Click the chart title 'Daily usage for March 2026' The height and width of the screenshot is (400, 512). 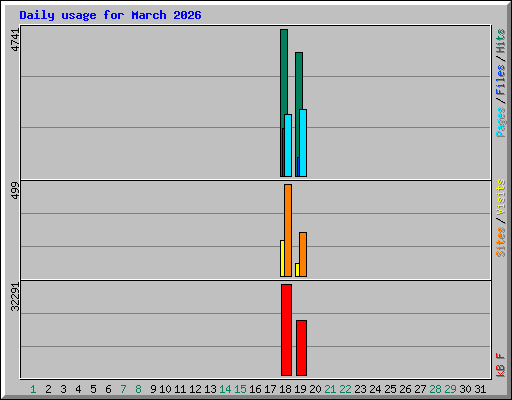click(x=110, y=15)
